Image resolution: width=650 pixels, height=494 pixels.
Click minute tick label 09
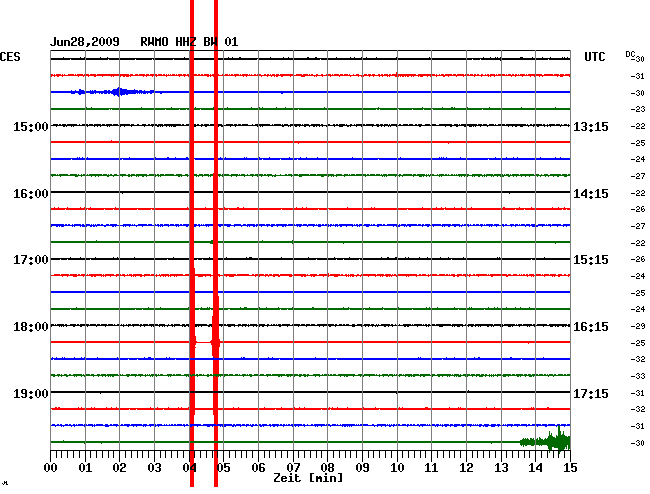(x=362, y=468)
